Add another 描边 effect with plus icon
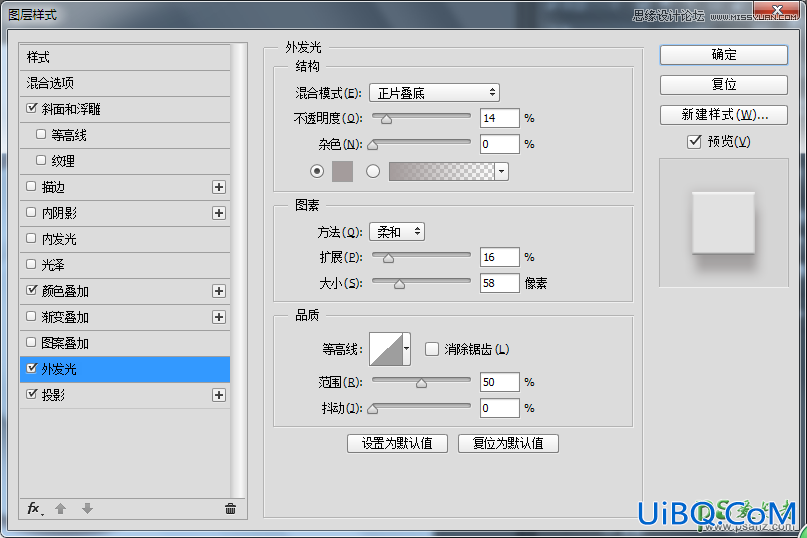Screen dimensions: 807x538 point(219,187)
